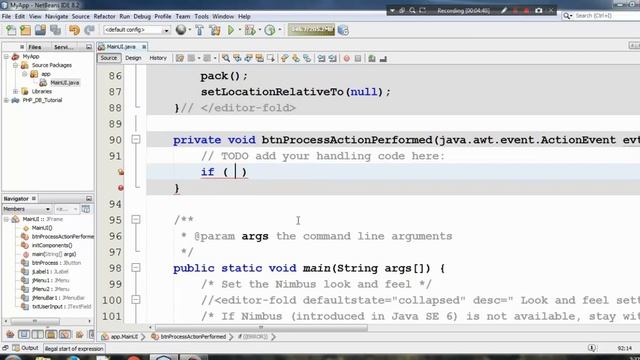Click the Find Next Occurrence editor icon
This screenshot has width=640, height=360.
point(248,58)
